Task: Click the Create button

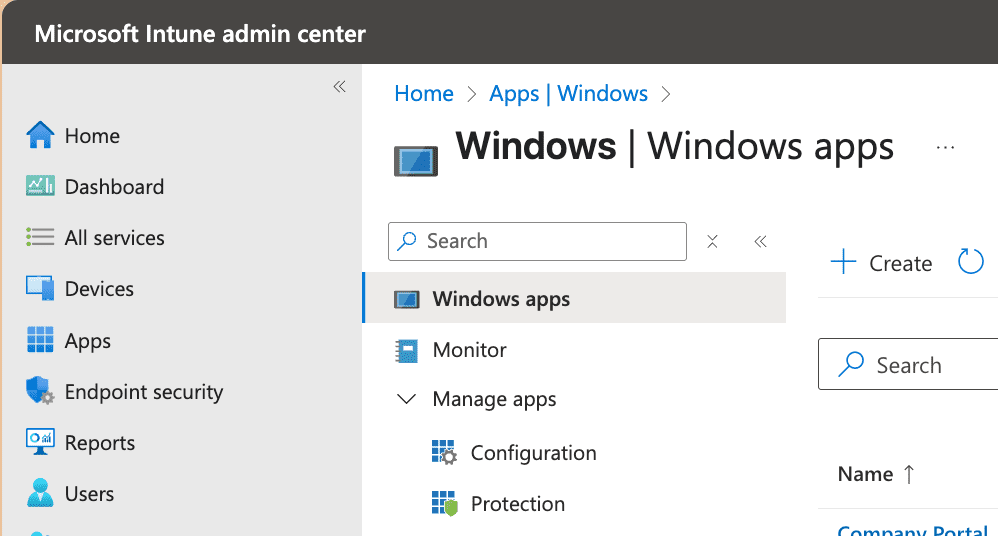Action: point(882,263)
